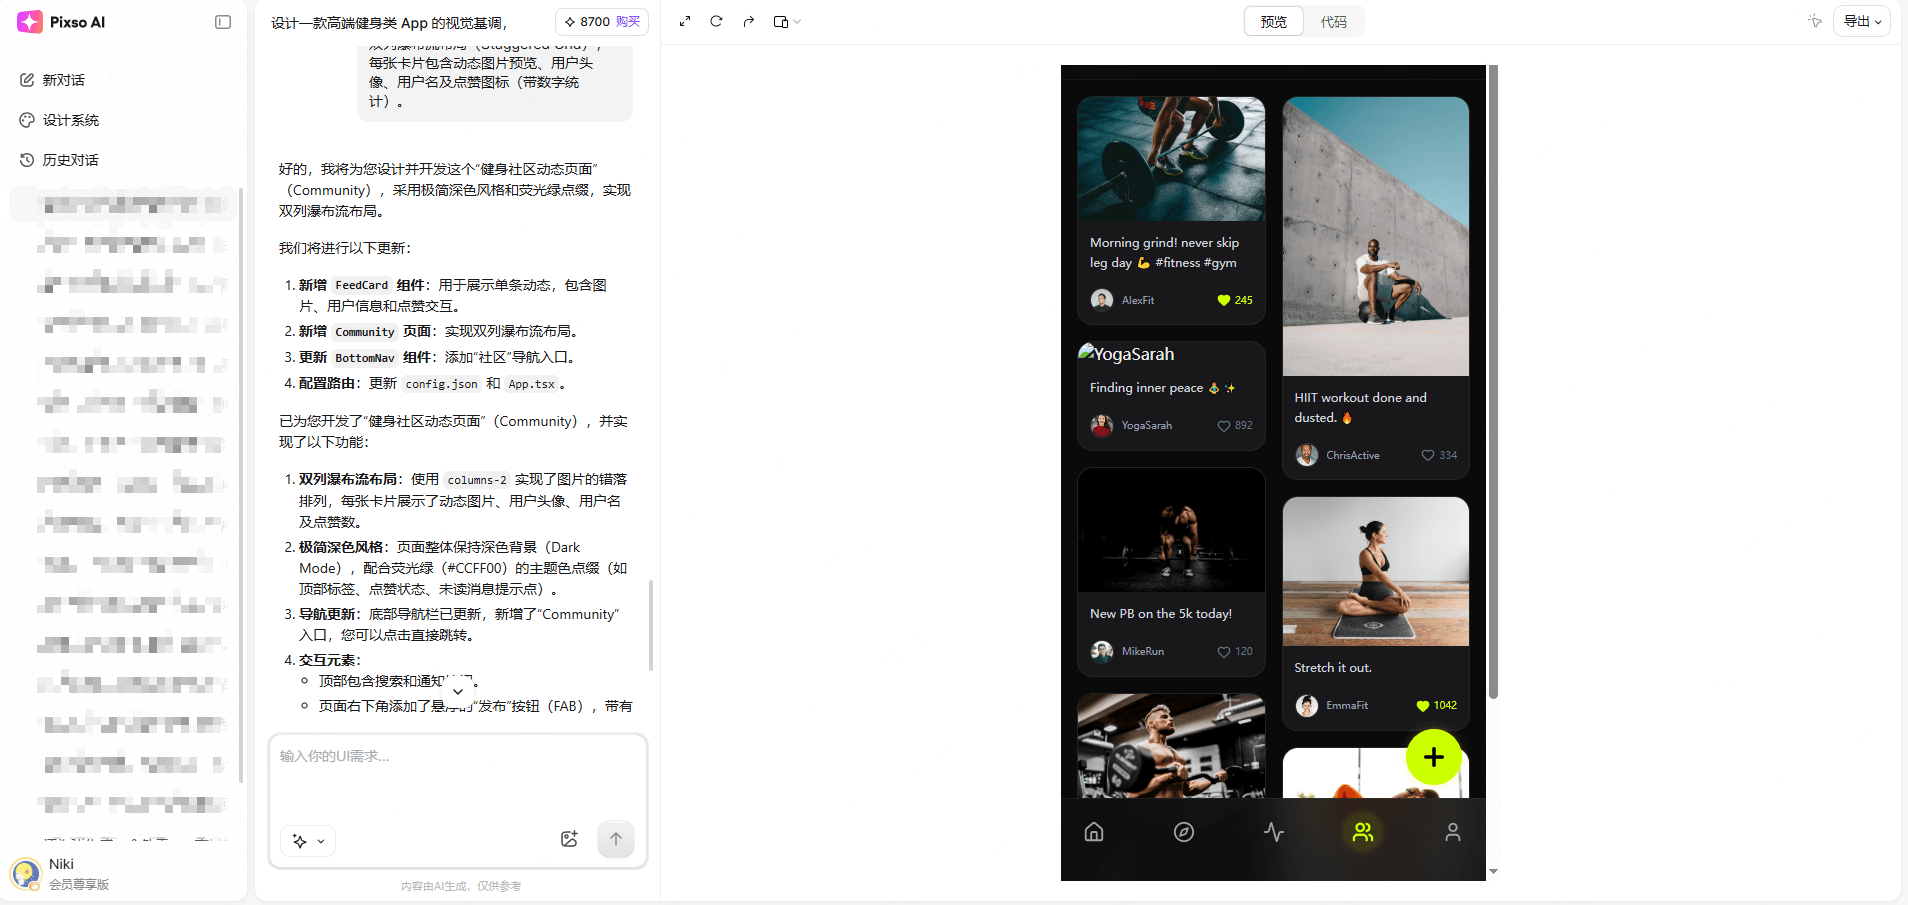
Task: Open the home tab in bottom nav
Action: 1094,832
